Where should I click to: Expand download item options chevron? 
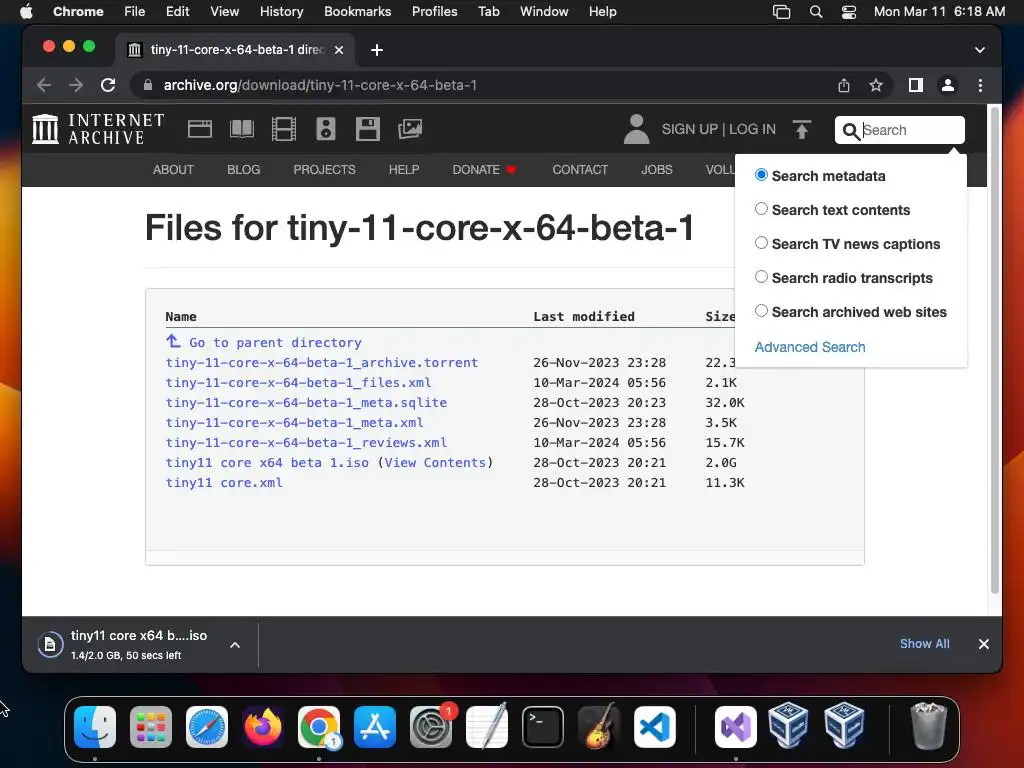[235, 645]
